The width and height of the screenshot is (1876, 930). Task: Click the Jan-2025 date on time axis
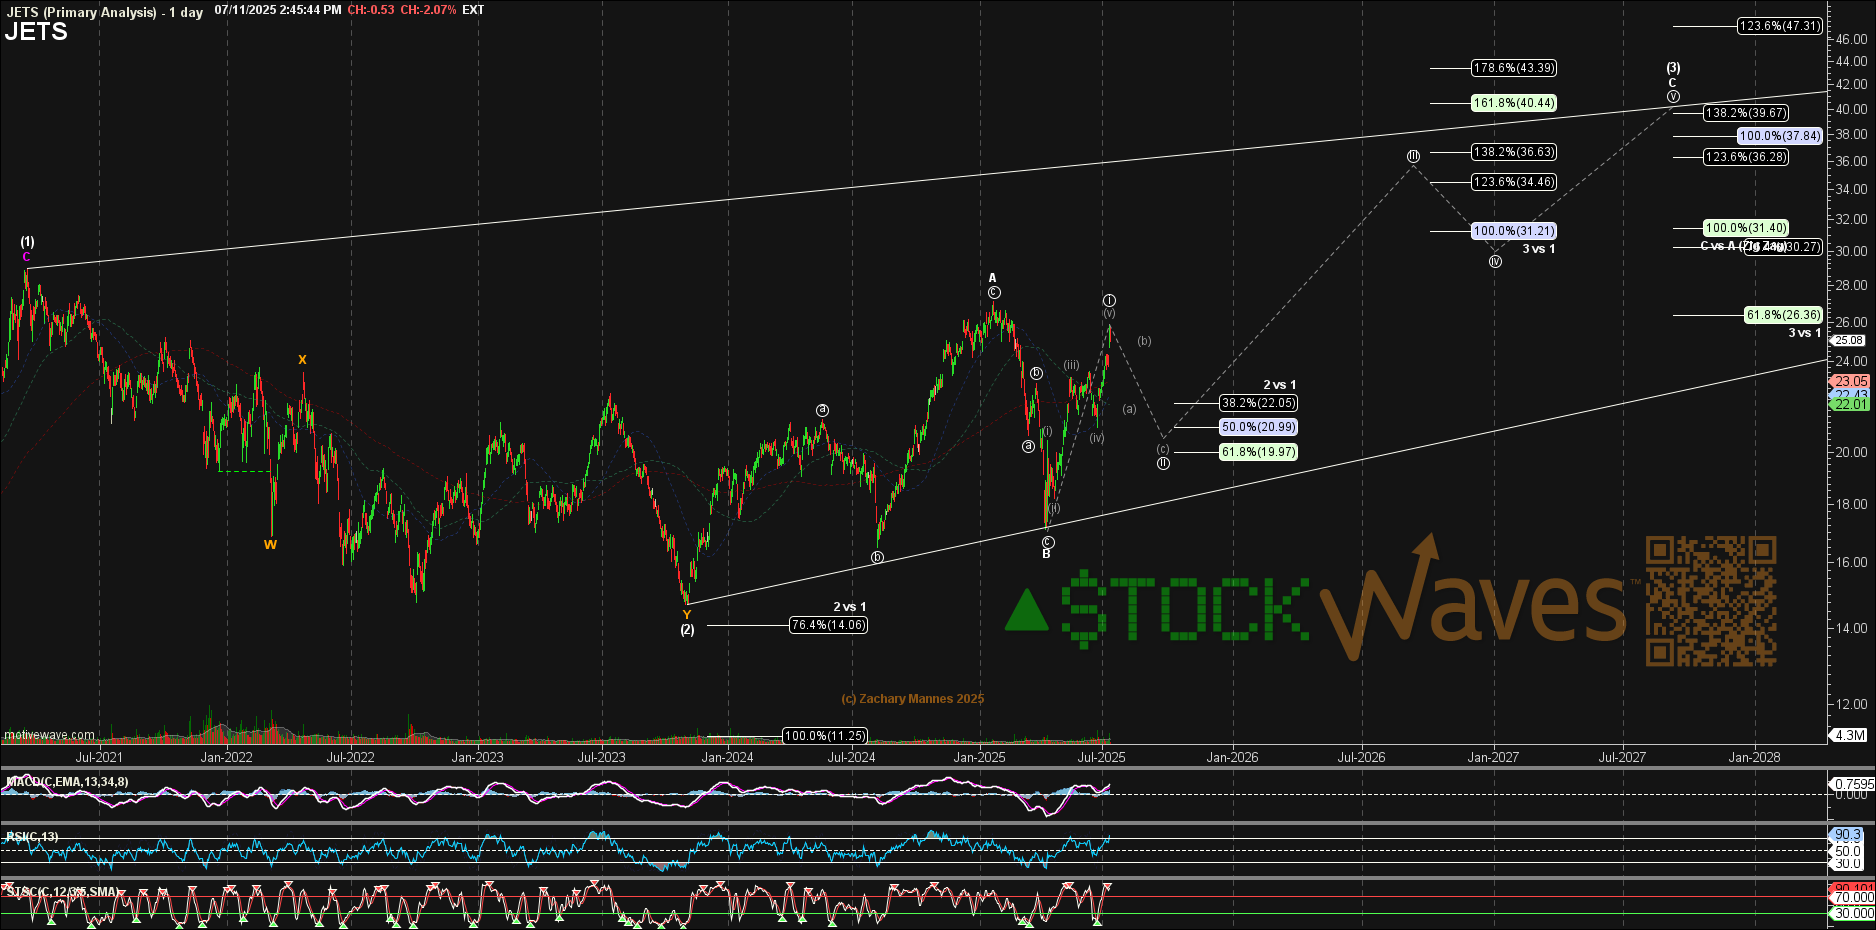point(979,757)
